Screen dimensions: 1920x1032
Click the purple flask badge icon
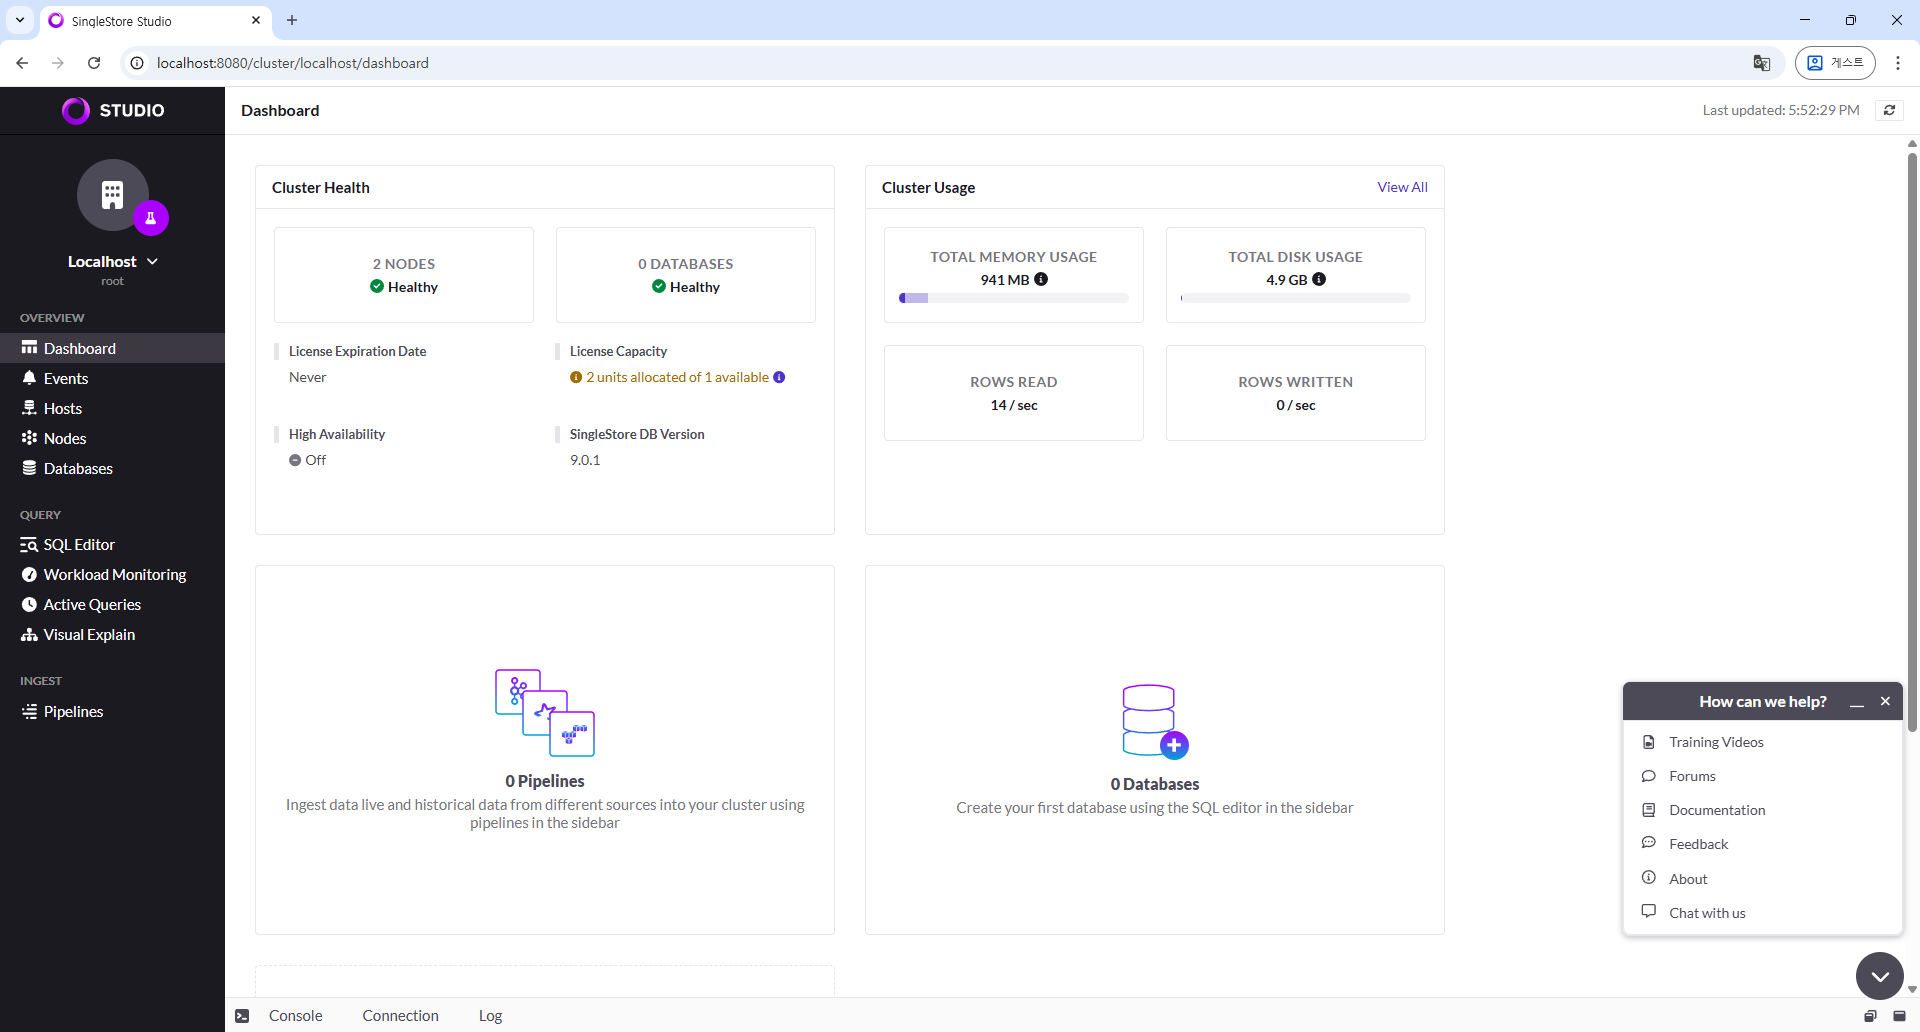(x=151, y=218)
